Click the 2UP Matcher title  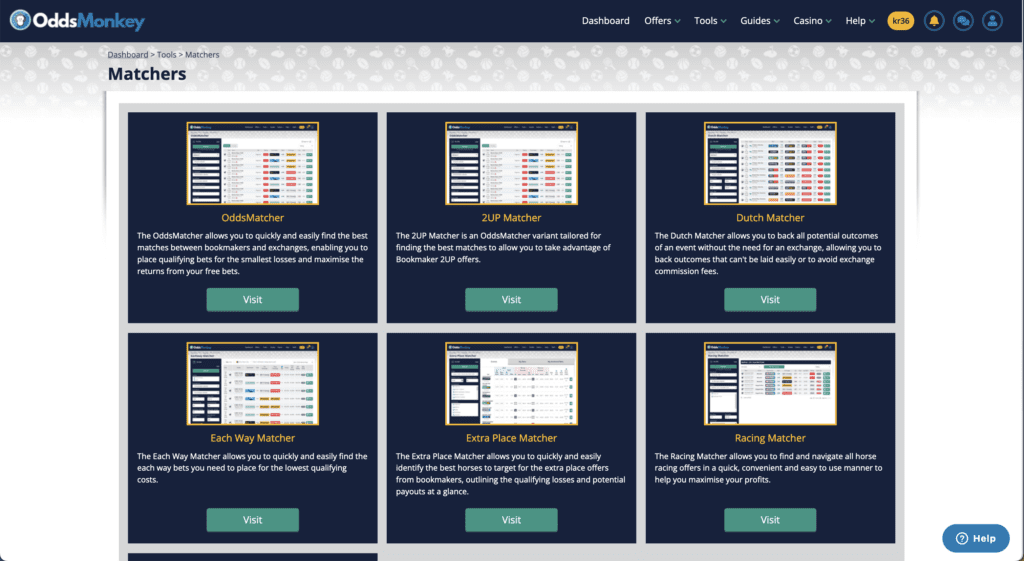tap(511, 217)
